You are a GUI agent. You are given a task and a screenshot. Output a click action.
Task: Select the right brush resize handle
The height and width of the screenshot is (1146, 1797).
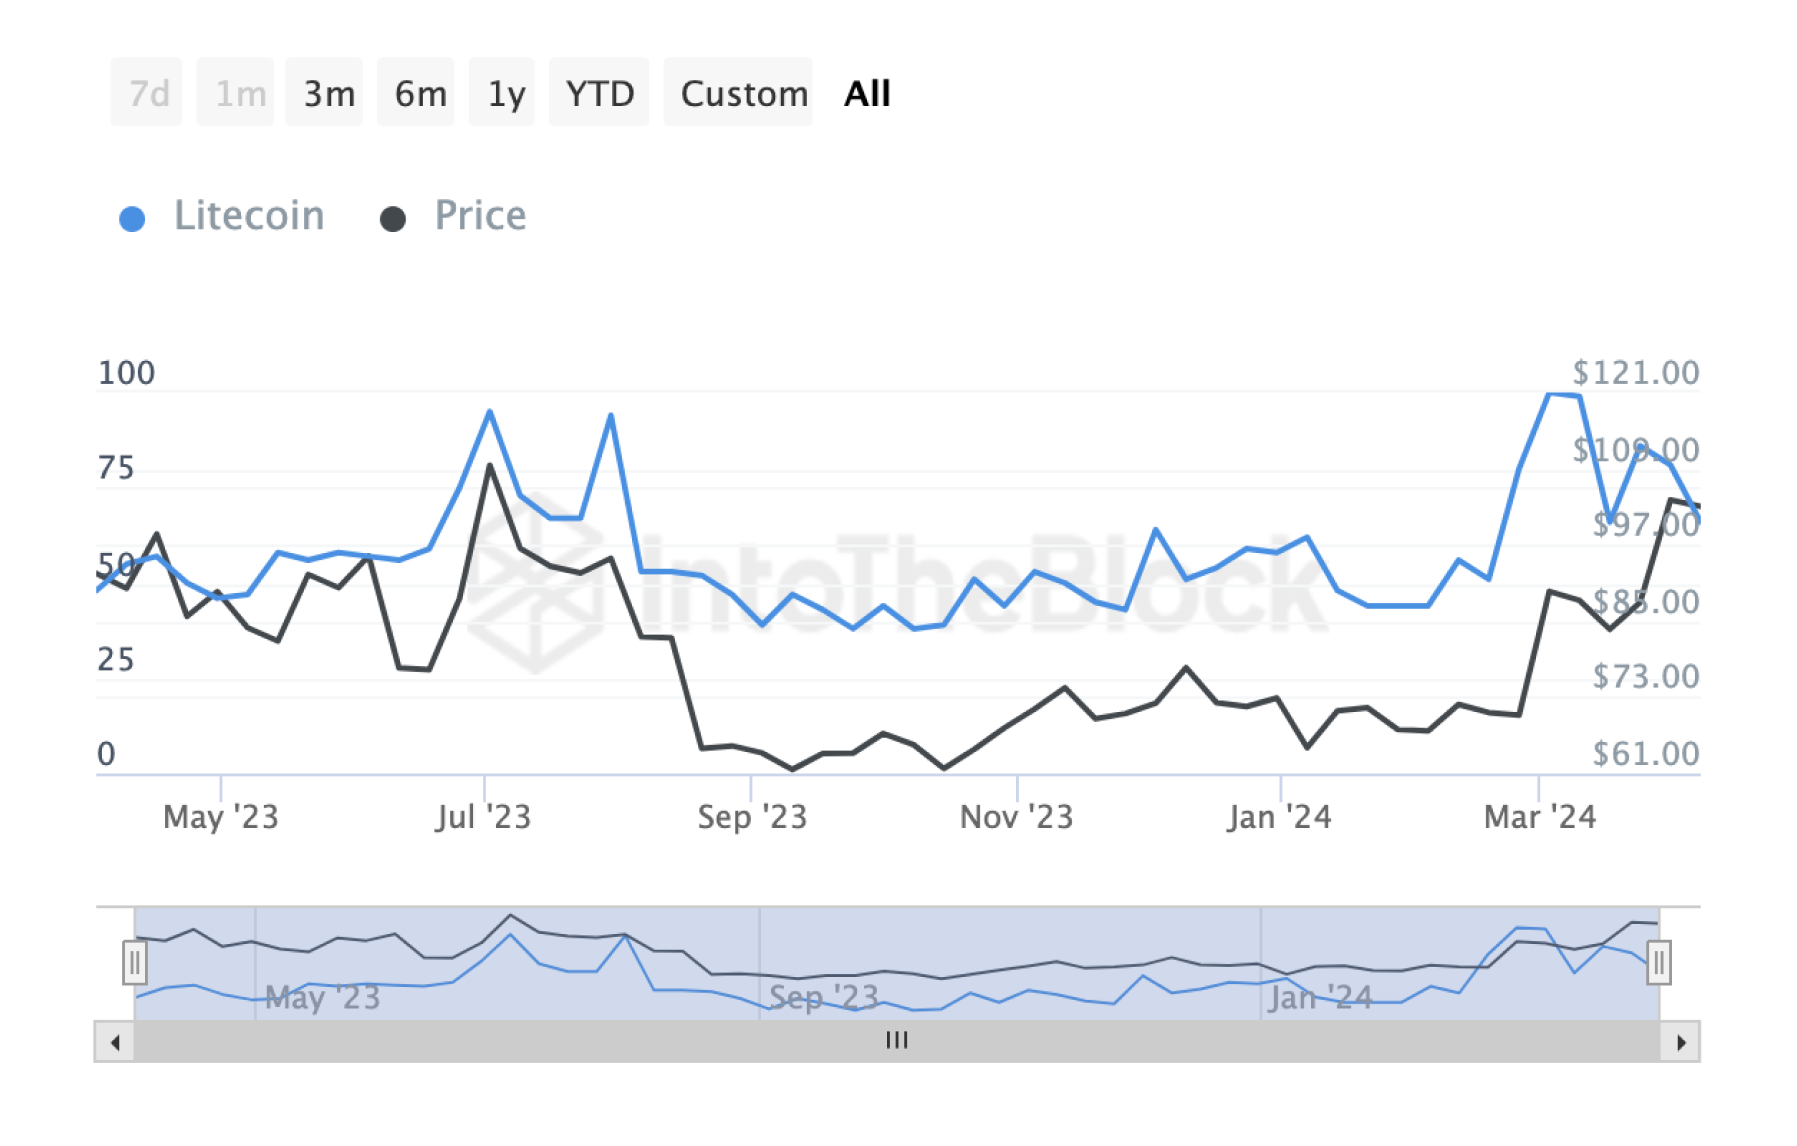(1659, 962)
